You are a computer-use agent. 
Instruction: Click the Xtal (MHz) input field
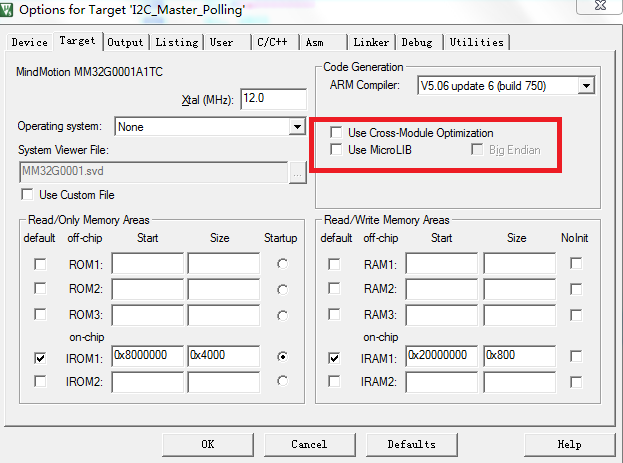coord(272,99)
